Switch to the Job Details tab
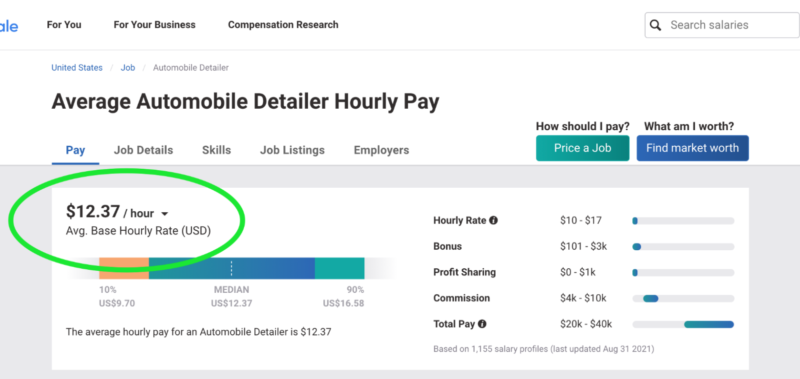The image size is (800, 379). point(143,150)
